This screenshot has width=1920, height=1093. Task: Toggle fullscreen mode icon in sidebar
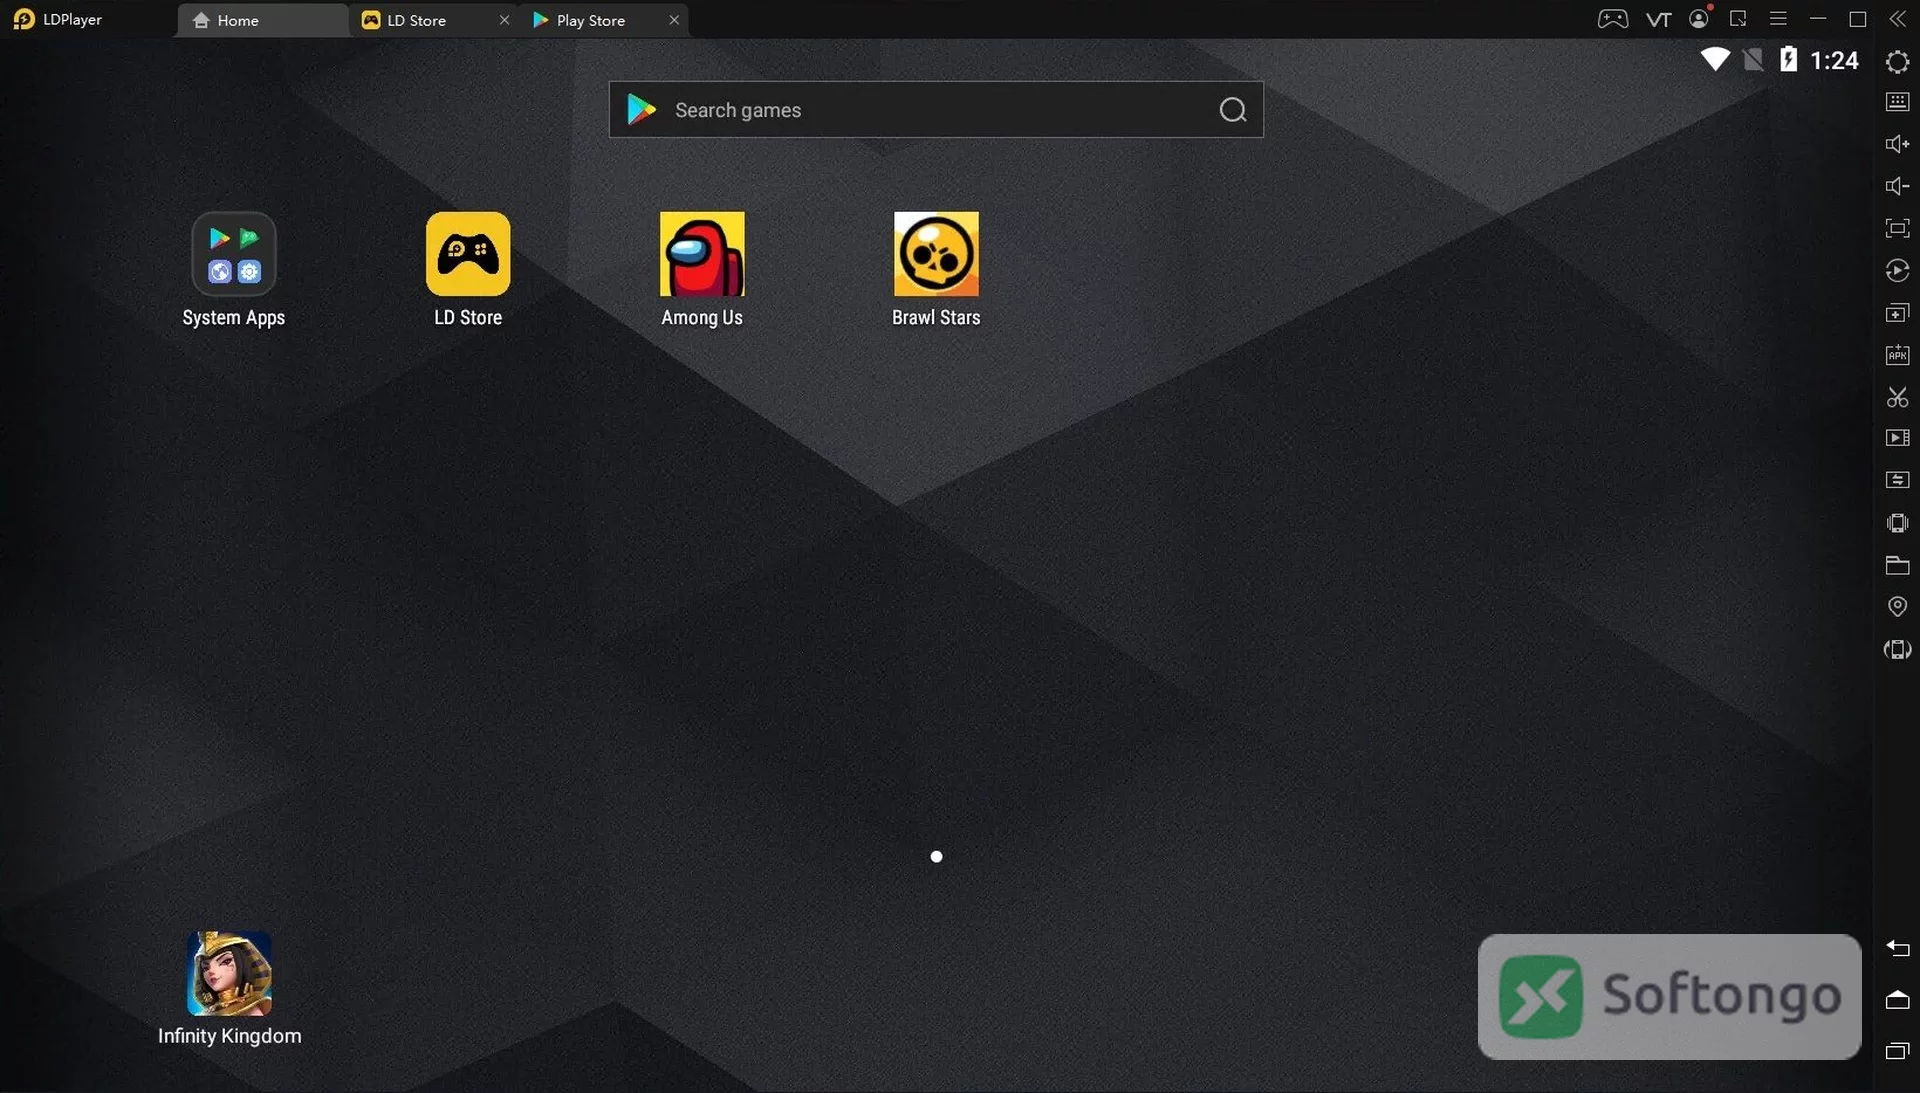(1897, 228)
